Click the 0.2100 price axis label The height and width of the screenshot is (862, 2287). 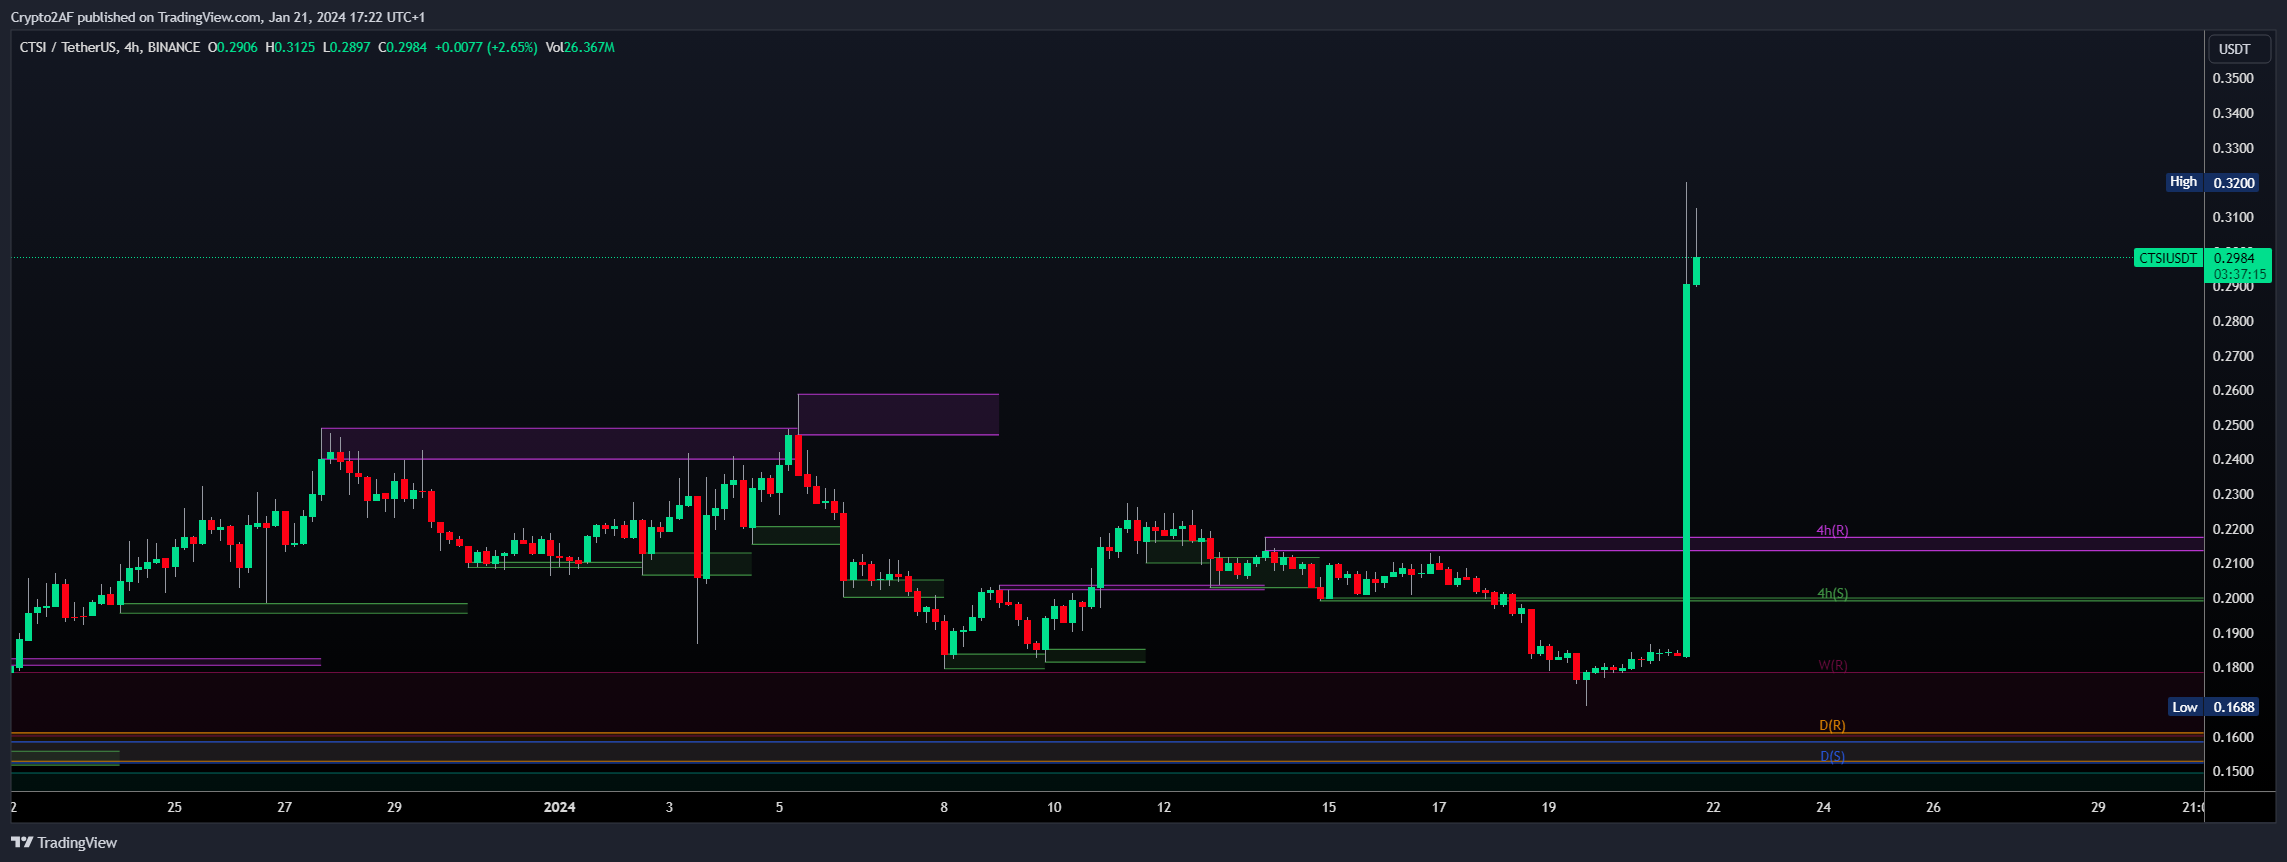click(2233, 563)
